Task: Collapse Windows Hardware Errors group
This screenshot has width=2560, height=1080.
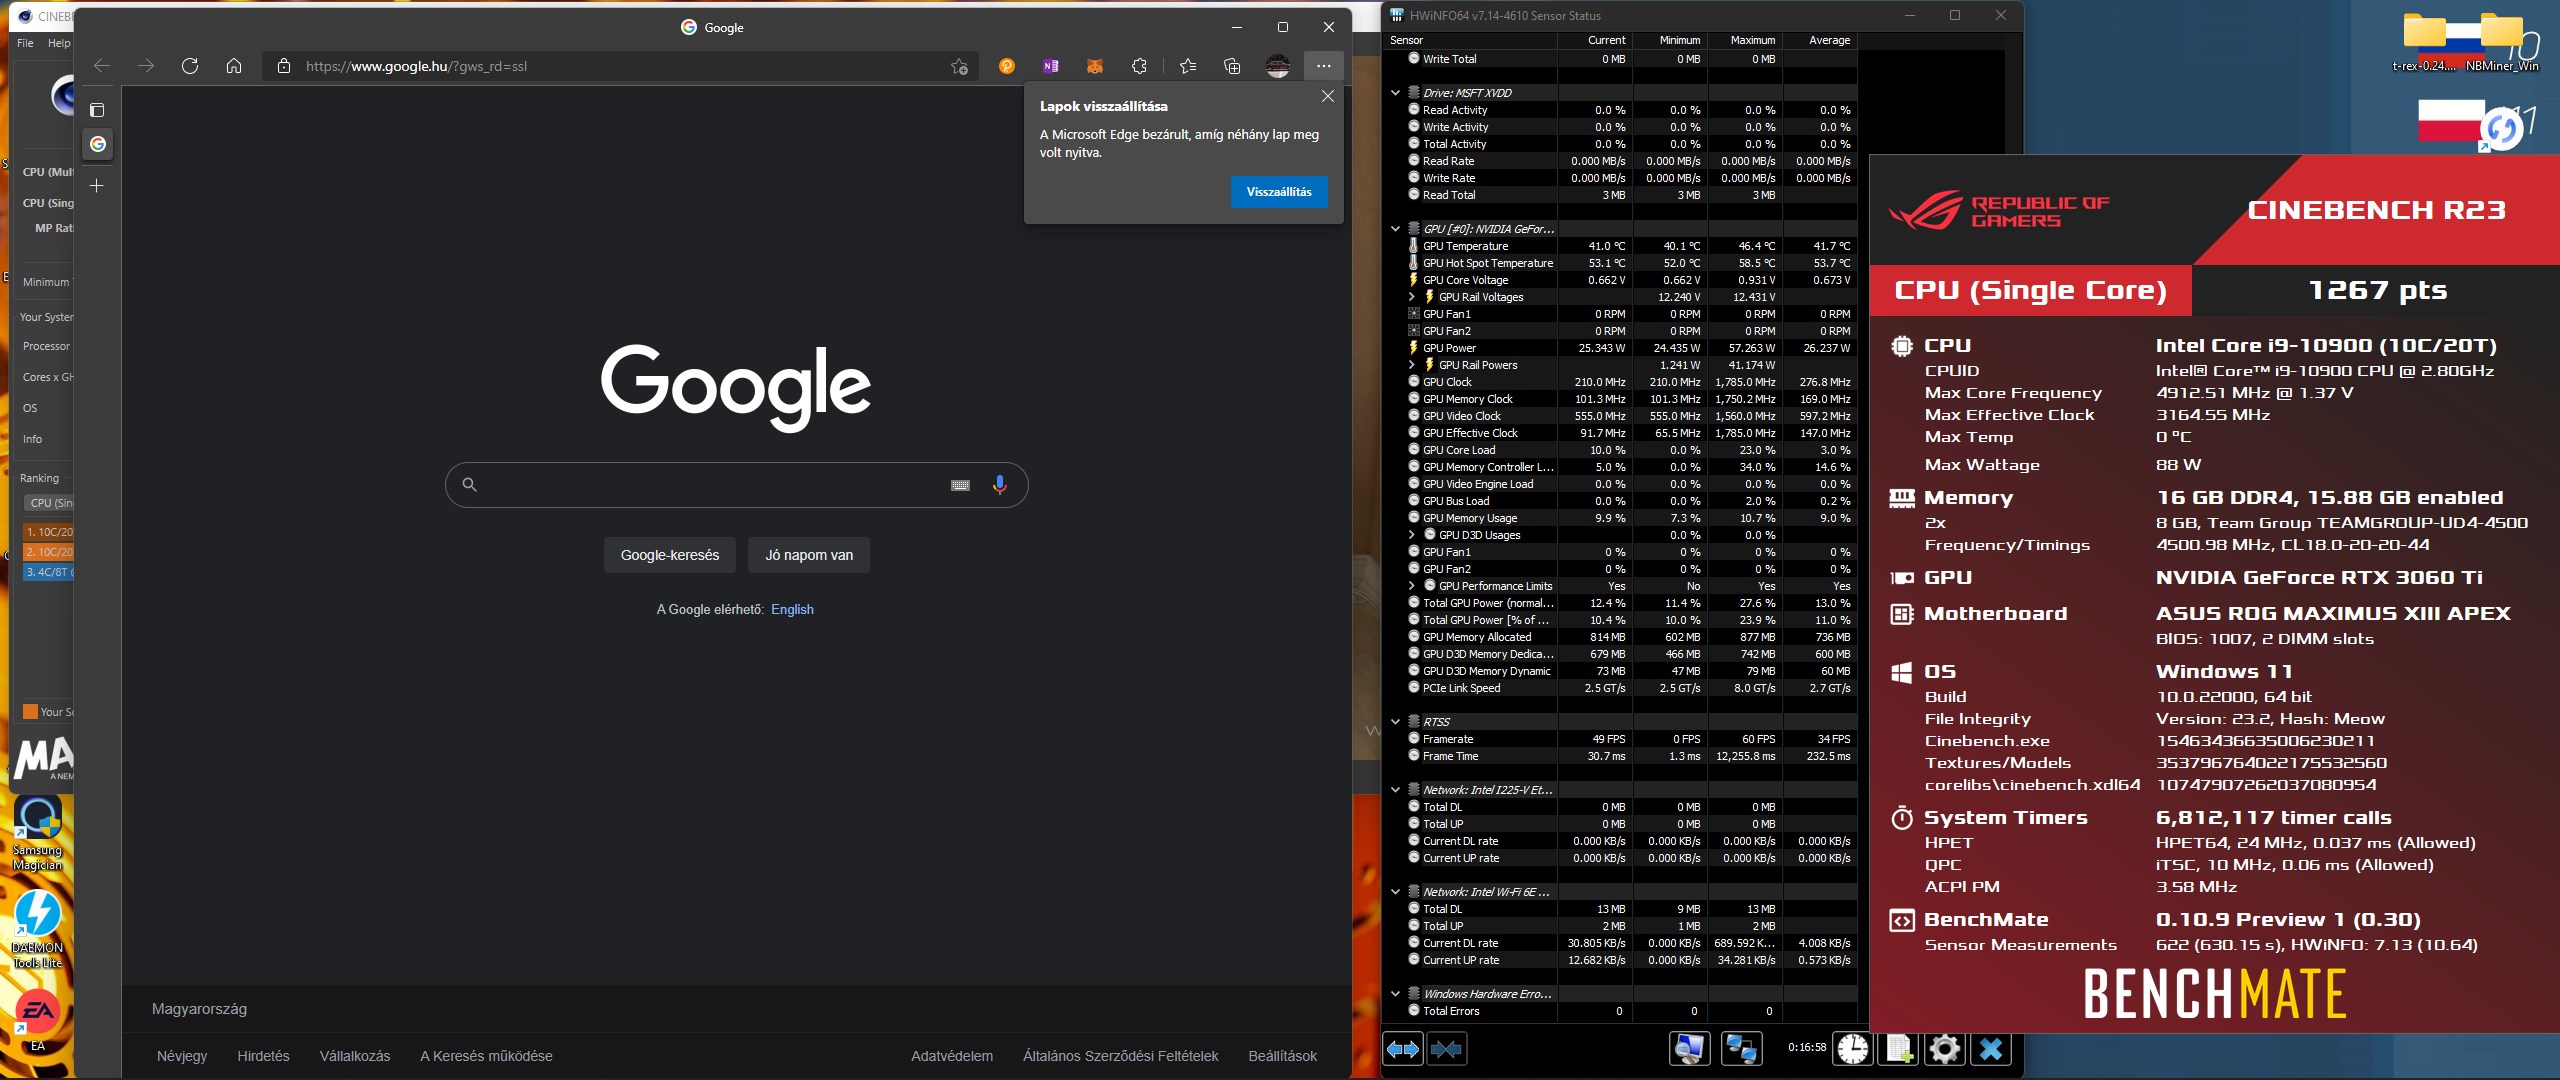Action: pos(1396,994)
